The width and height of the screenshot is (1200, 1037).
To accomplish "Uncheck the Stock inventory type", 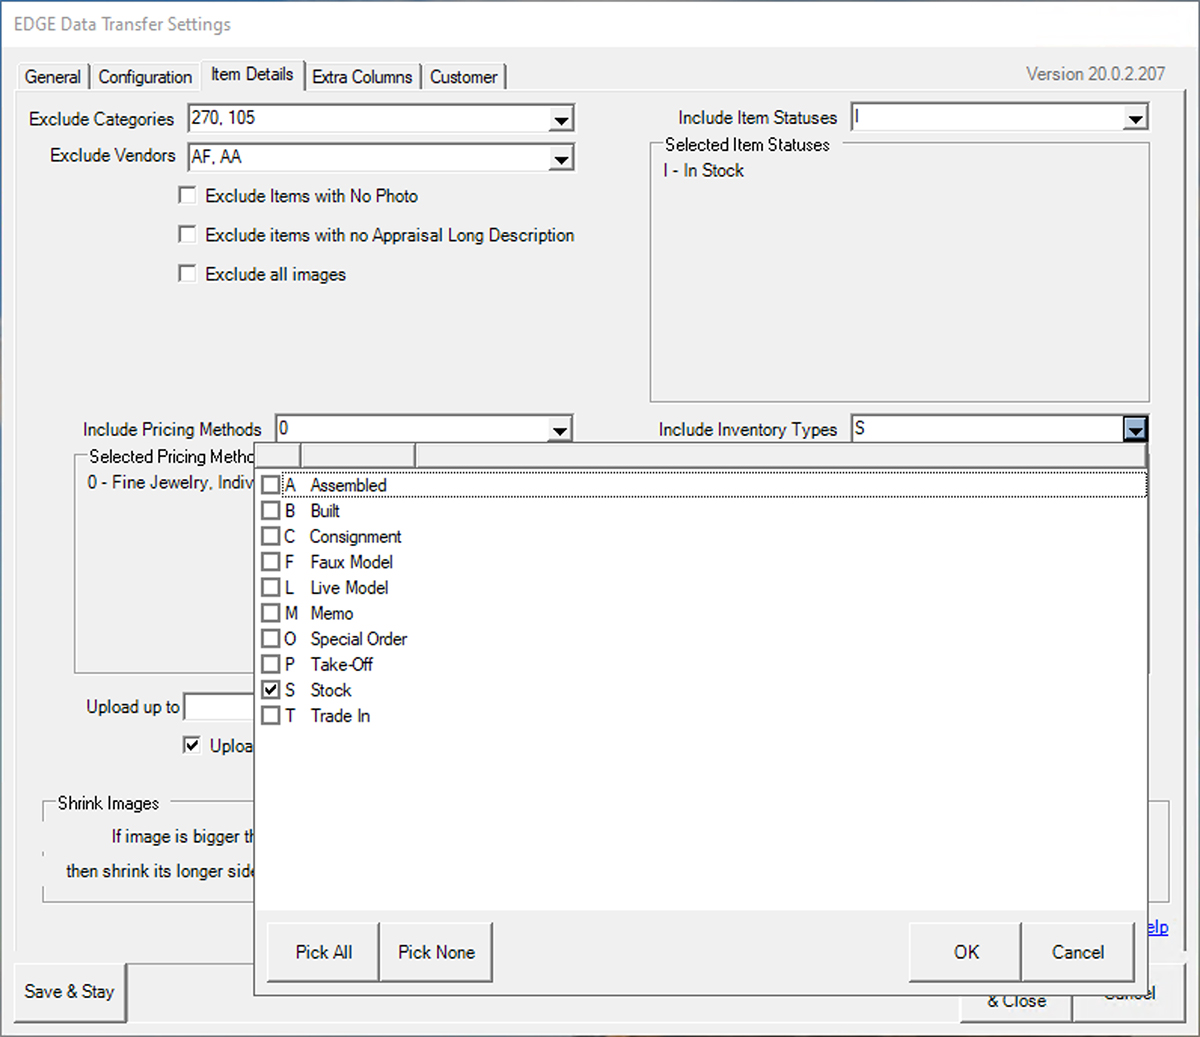I will tap(270, 690).
